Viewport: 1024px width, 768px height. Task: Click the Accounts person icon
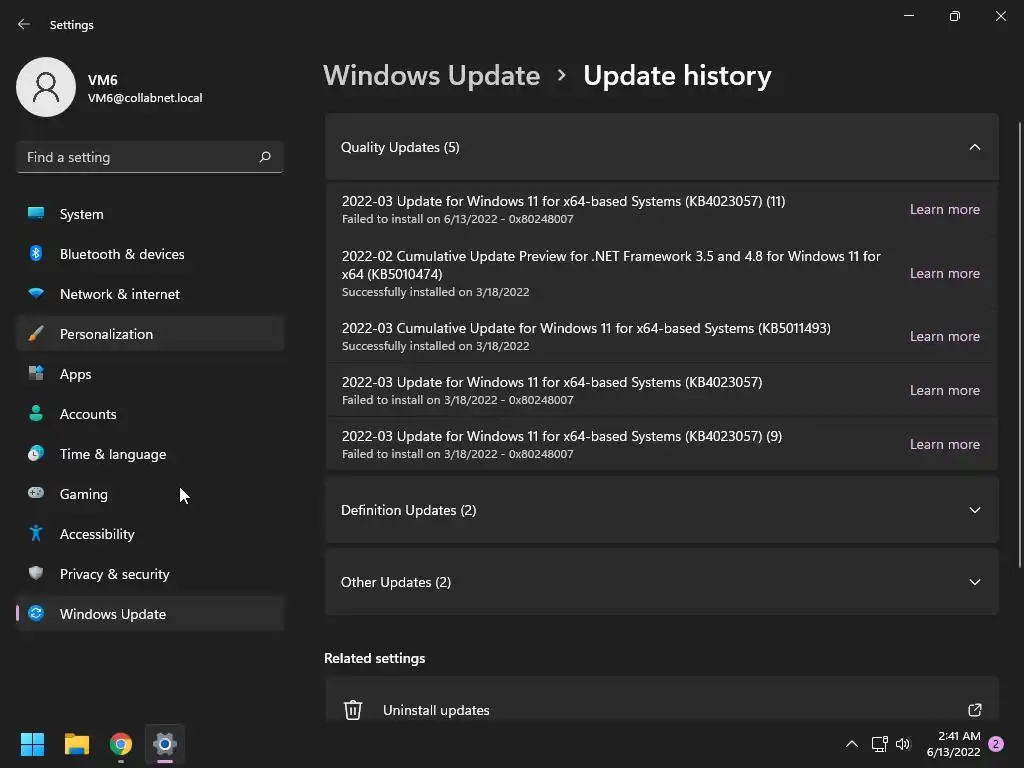(36, 413)
